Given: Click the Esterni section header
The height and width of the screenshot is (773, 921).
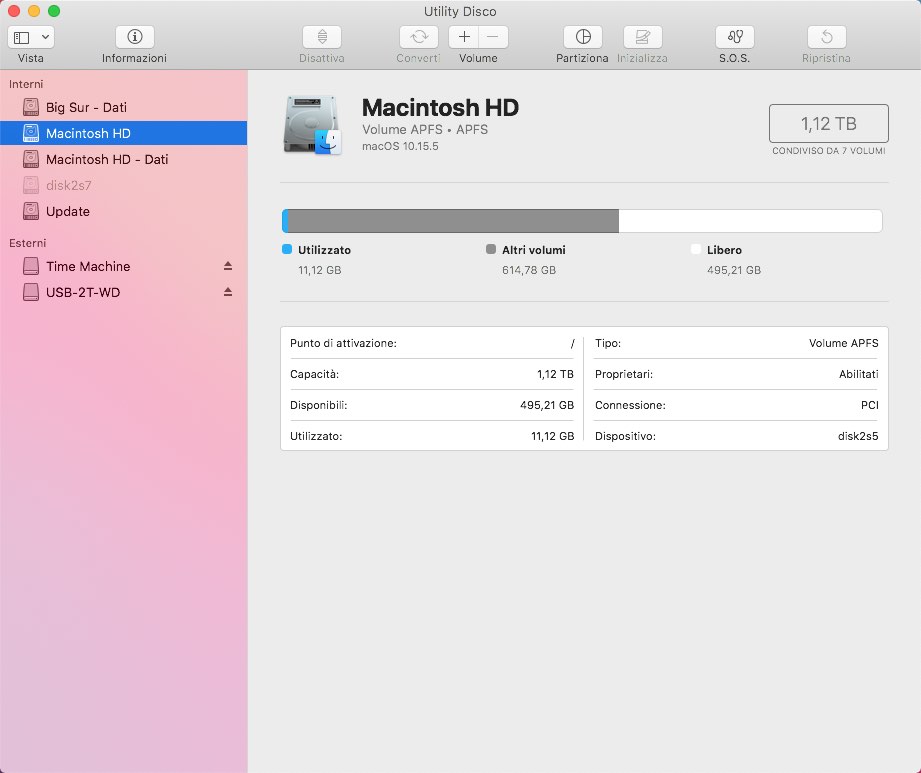Looking at the screenshot, I should 27,243.
